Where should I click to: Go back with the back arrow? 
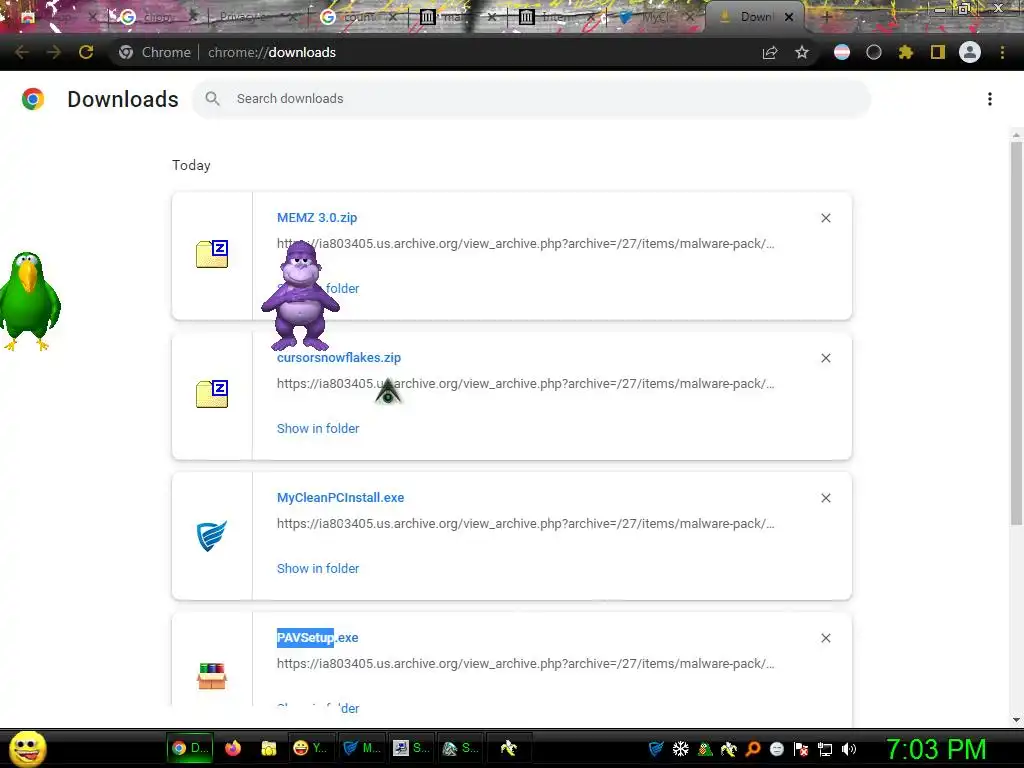click(22, 52)
